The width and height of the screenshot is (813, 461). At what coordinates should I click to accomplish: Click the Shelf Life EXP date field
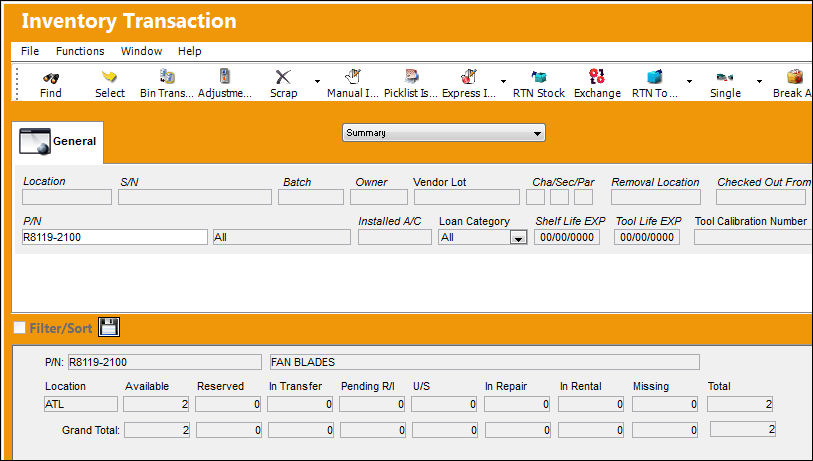tap(567, 238)
